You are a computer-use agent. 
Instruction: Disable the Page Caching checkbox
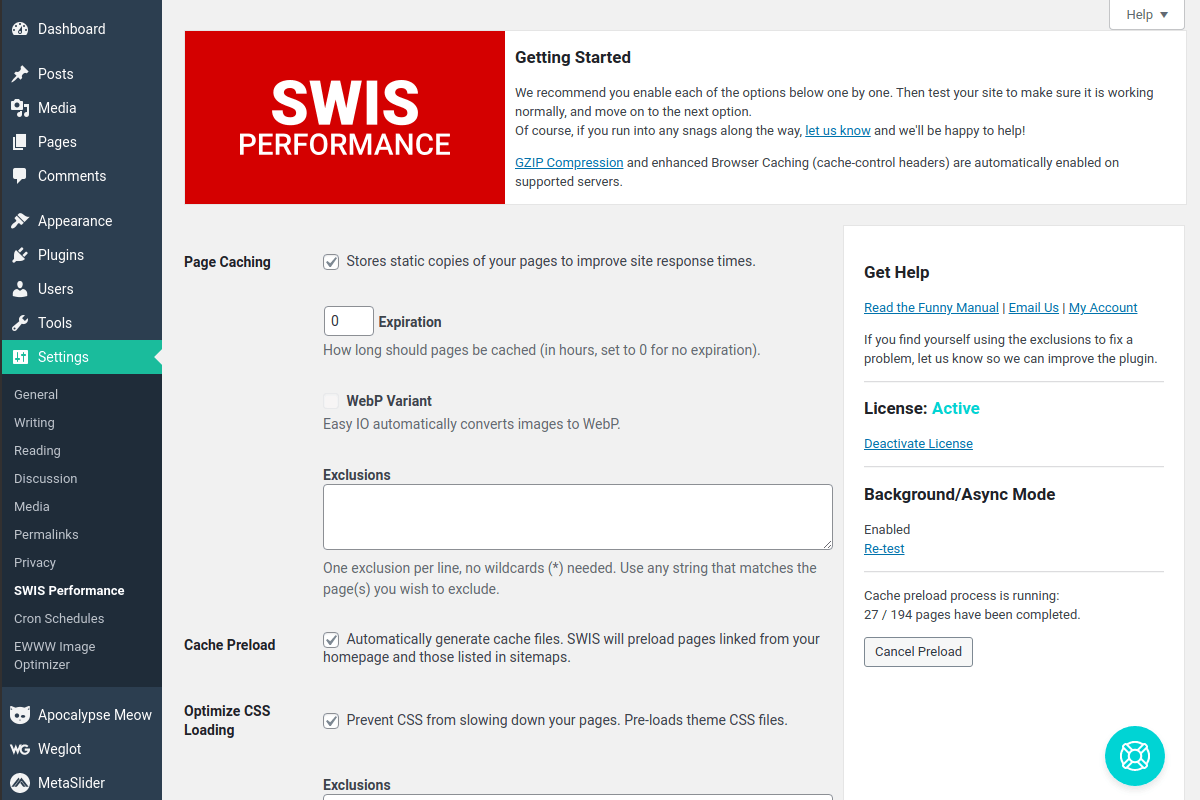331,262
